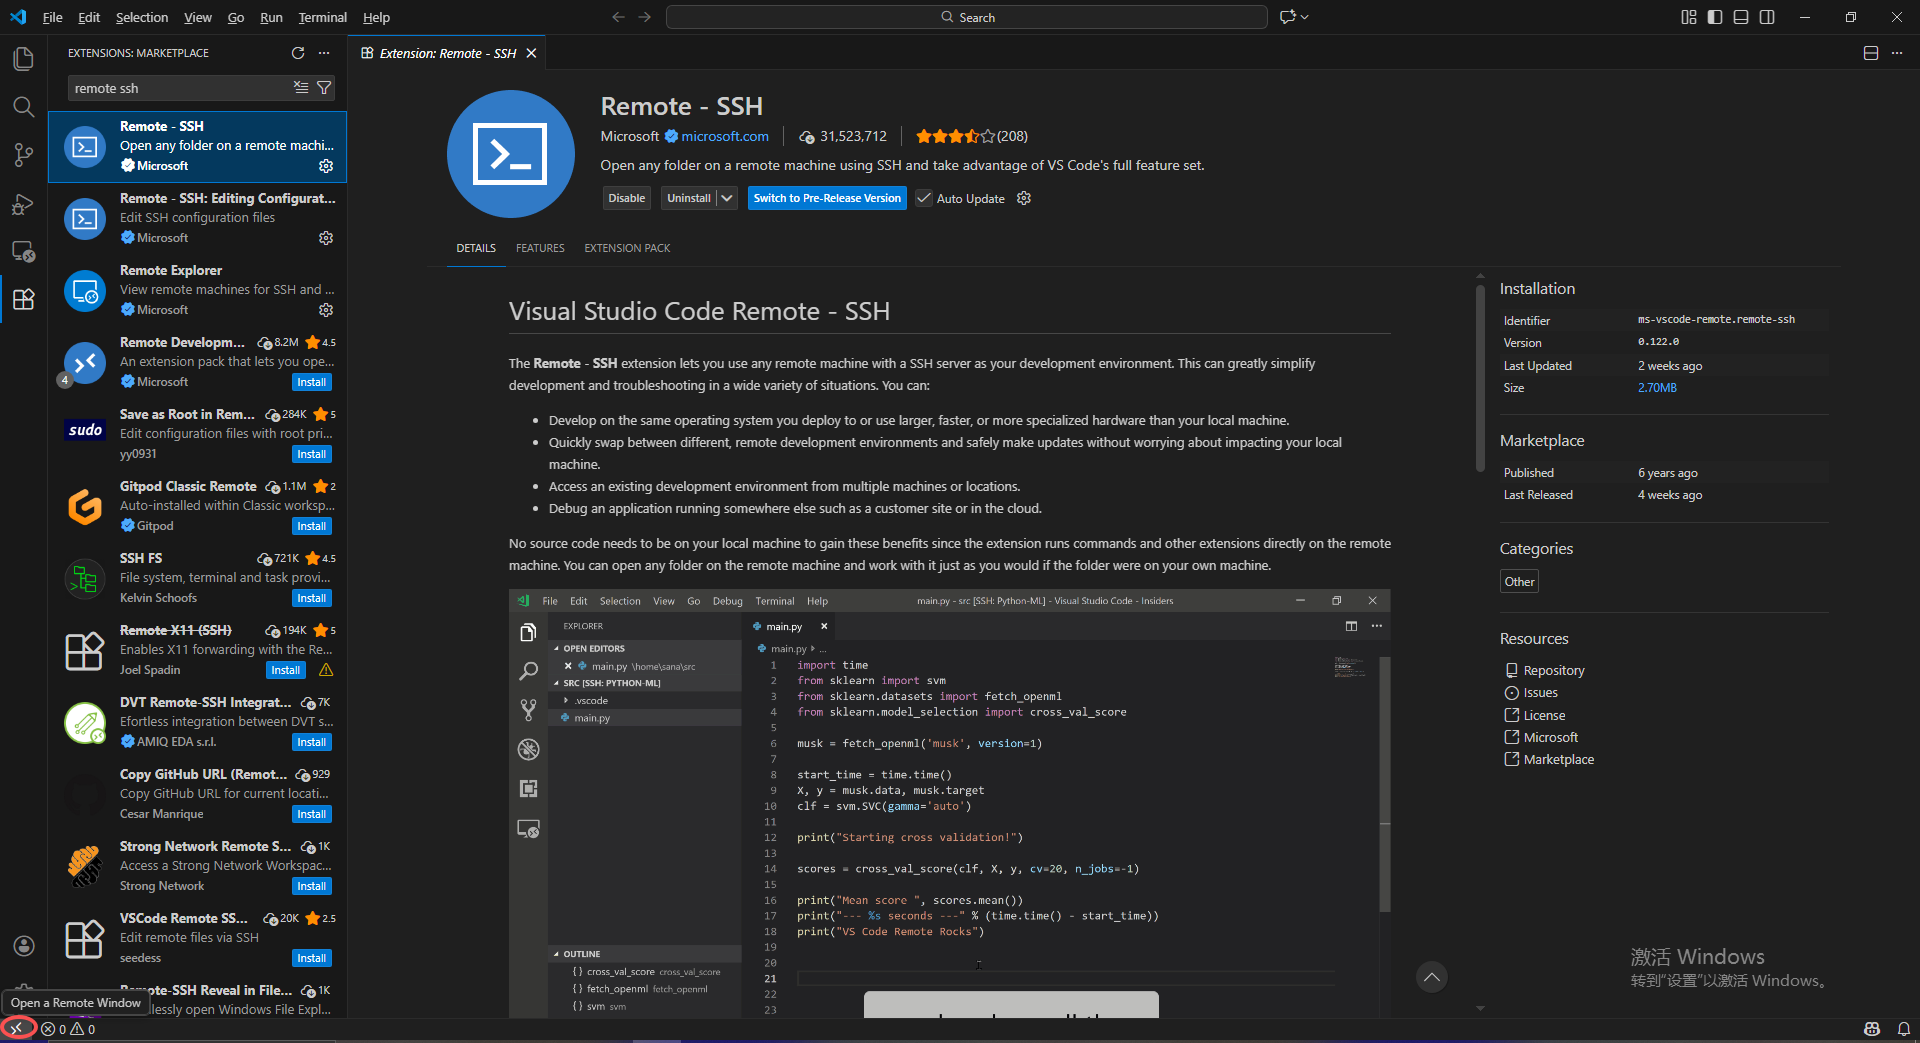Open the Help menu
The width and height of the screenshot is (1920, 1043).
(x=376, y=17)
